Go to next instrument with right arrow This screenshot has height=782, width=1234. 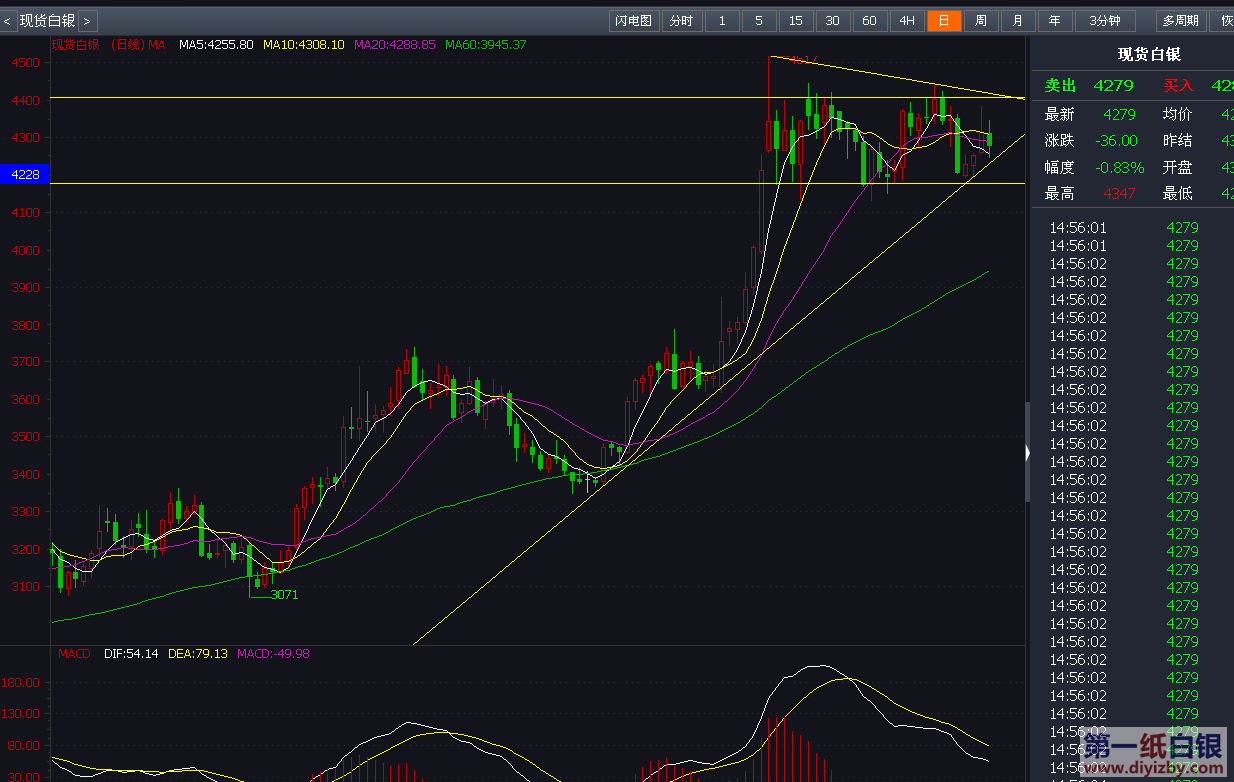point(87,21)
